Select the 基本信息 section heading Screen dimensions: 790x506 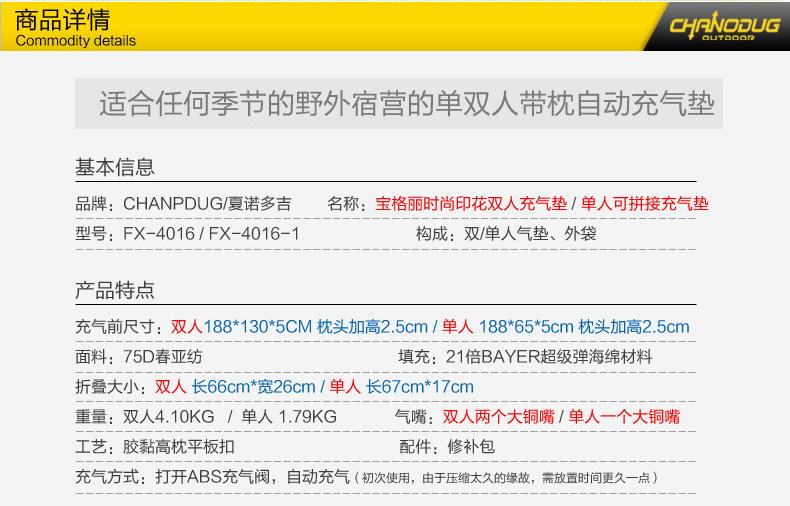tap(115, 167)
